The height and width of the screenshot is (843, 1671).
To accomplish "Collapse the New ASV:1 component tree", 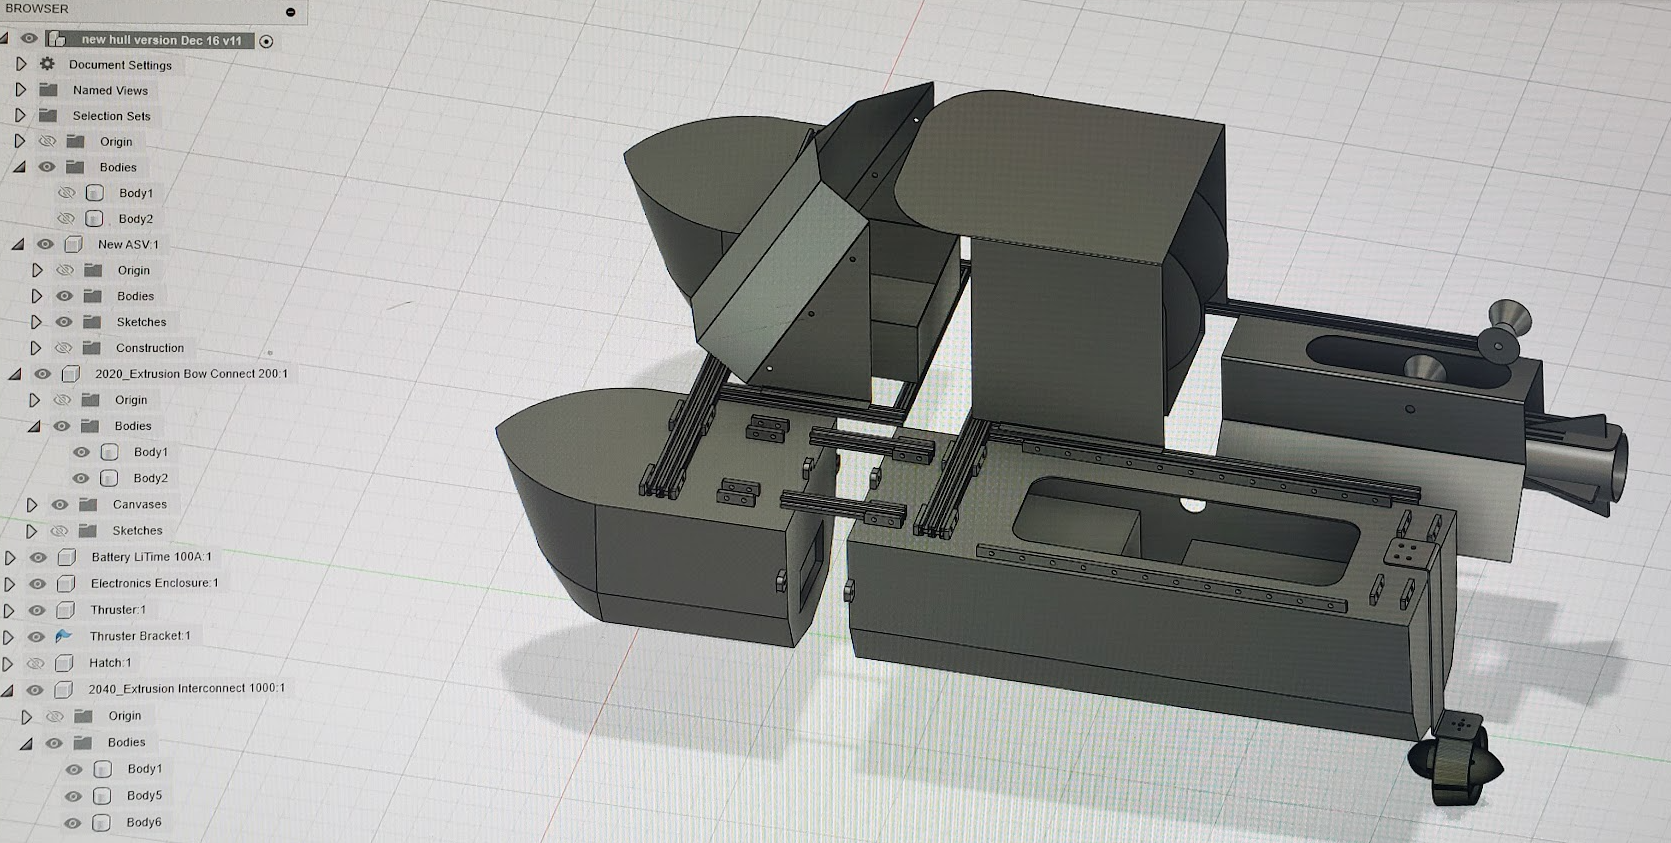I will click(x=18, y=244).
